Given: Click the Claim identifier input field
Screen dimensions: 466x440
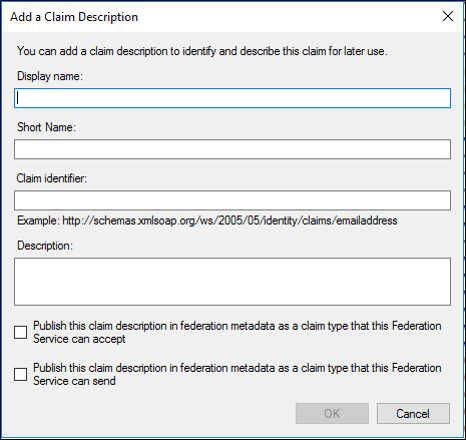Looking at the screenshot, I should pos(232,200).
